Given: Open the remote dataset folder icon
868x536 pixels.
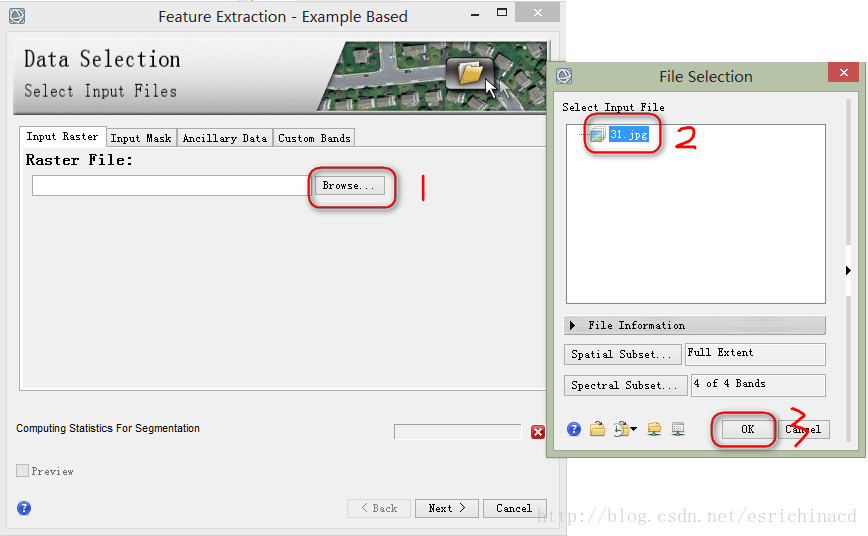Looking at the screenshot, I should coord(654,429).
